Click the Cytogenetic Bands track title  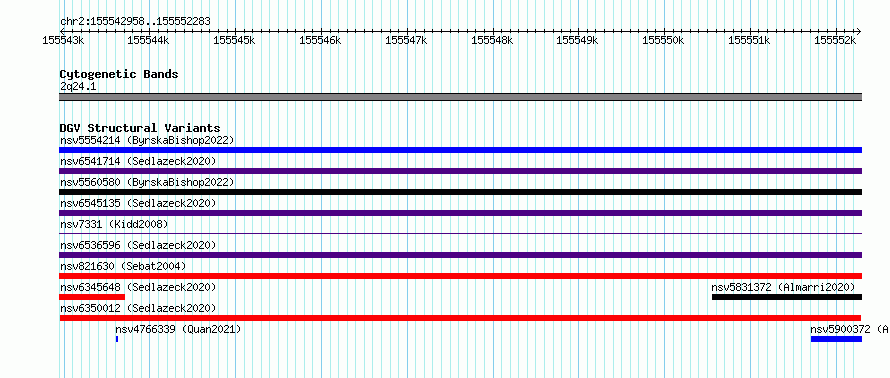coord(119,74)
